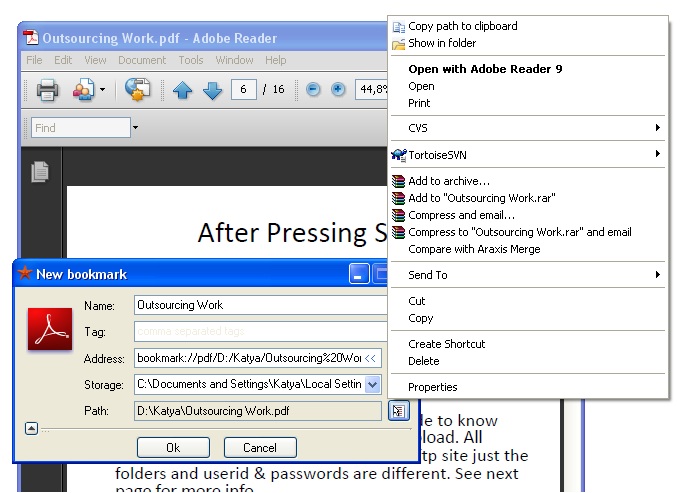Zoom in with the plus icon
This screenshot has width=683, height=493.
[x=338, y=90]
